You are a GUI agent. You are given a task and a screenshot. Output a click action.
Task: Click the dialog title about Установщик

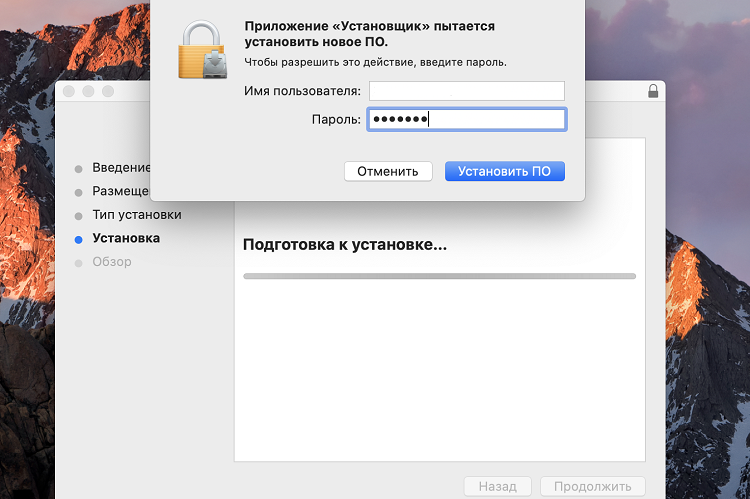click(370, 34)
